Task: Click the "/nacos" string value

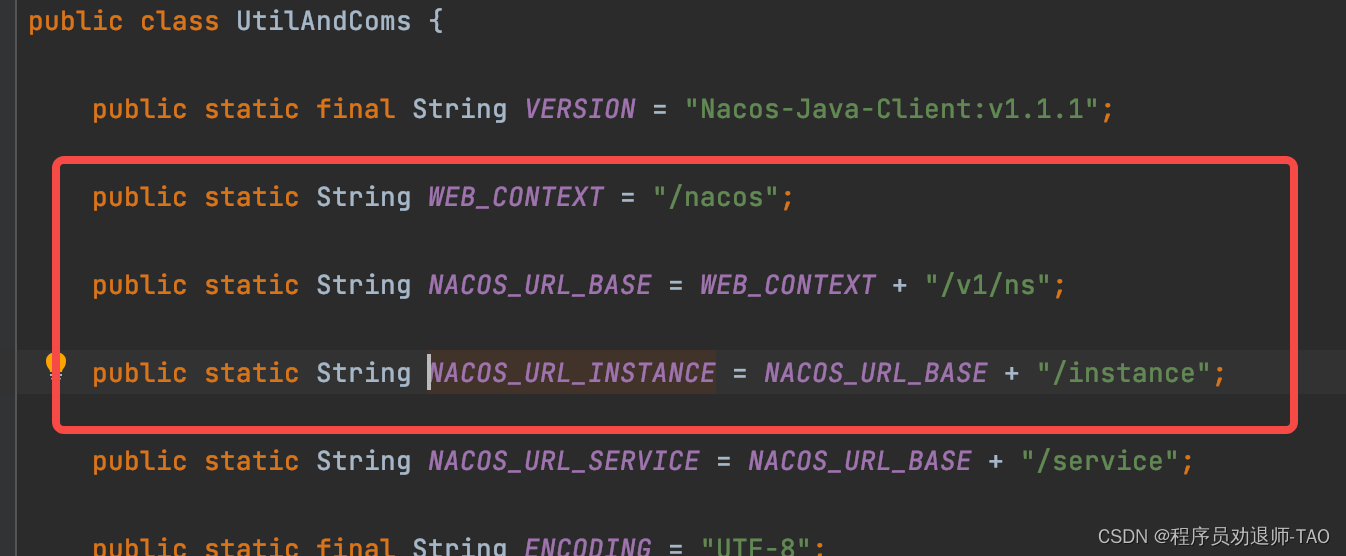Action: (x=716, y=197)
